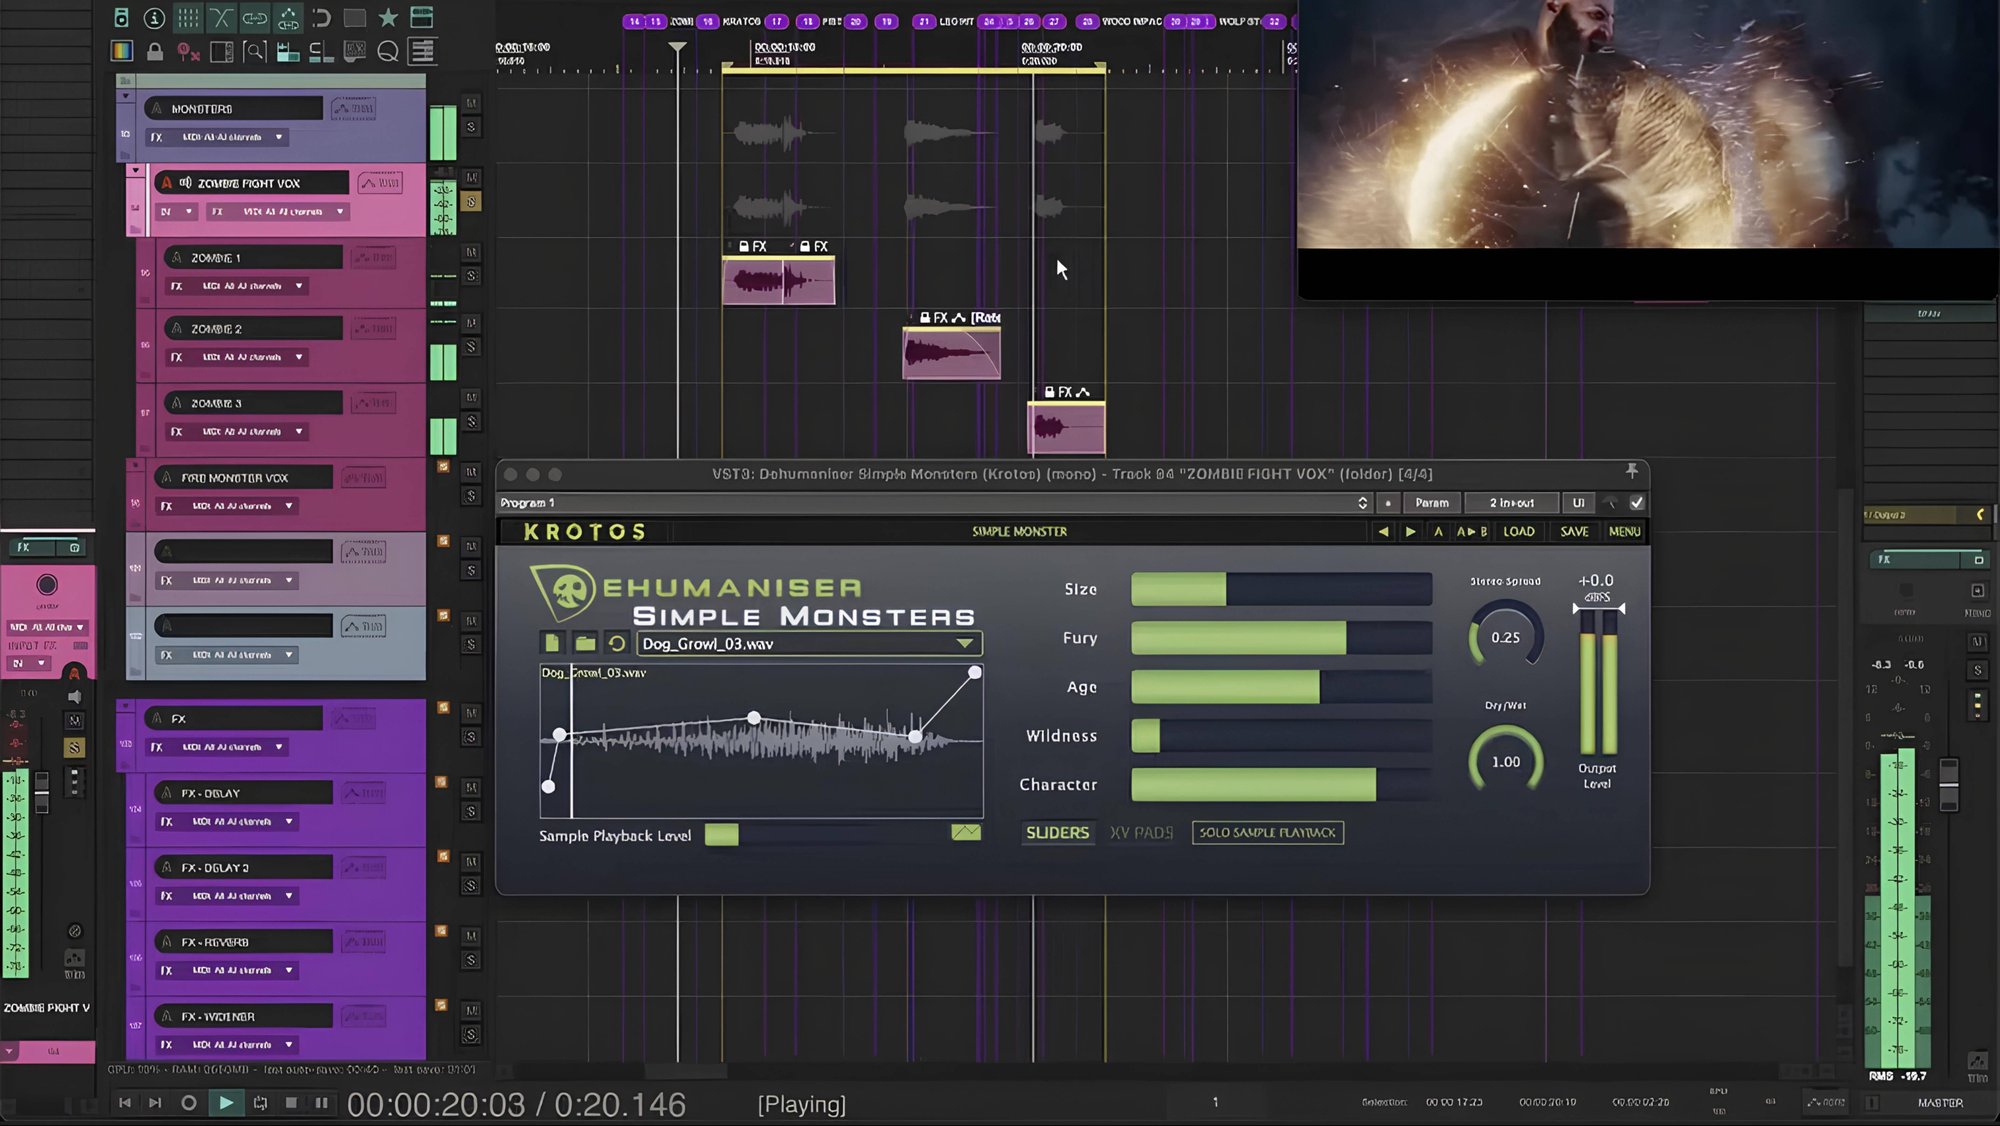Click the Param button in plugin header

[x=1431, y=503]
